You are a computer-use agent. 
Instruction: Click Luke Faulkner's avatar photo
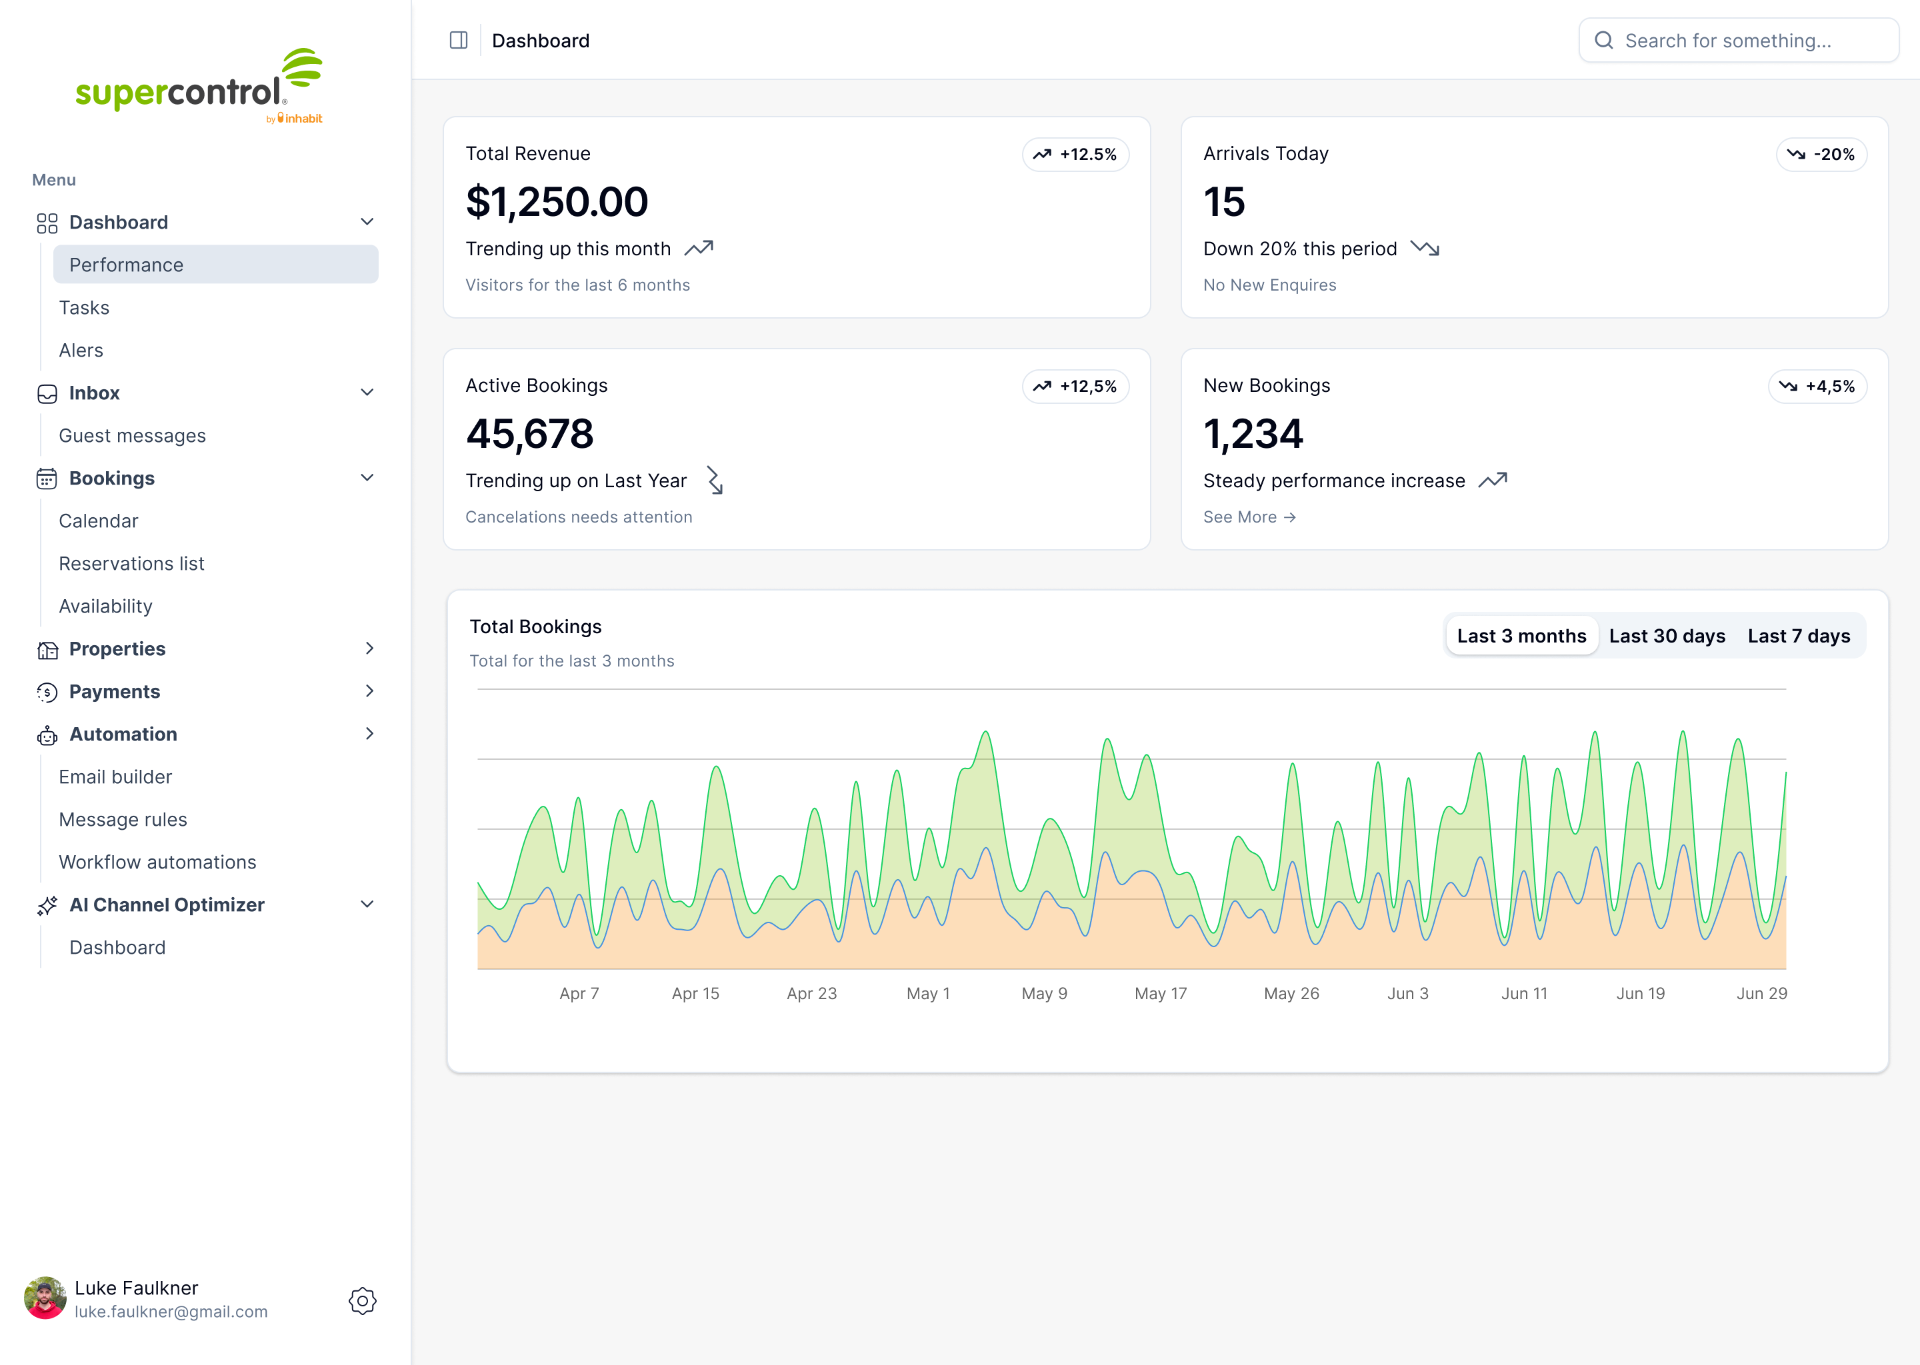tap(45, 1298)
